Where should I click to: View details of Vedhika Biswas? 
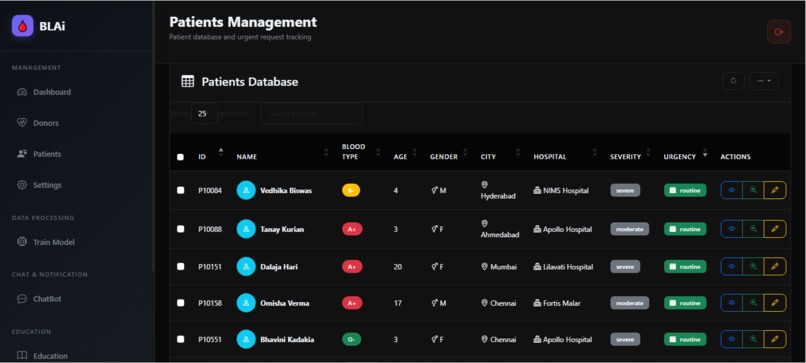point(731,190)
